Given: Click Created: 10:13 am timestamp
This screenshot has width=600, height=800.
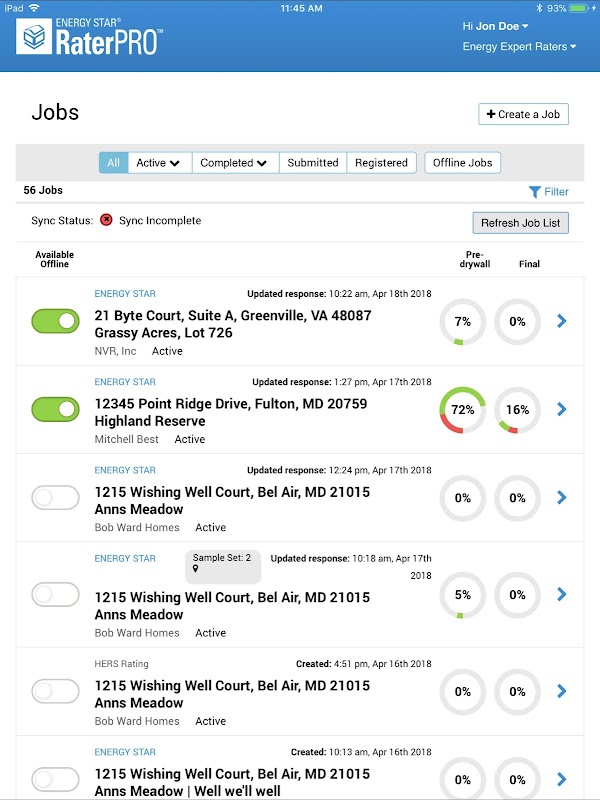Looking at the screenshot, I should (361, 752).
